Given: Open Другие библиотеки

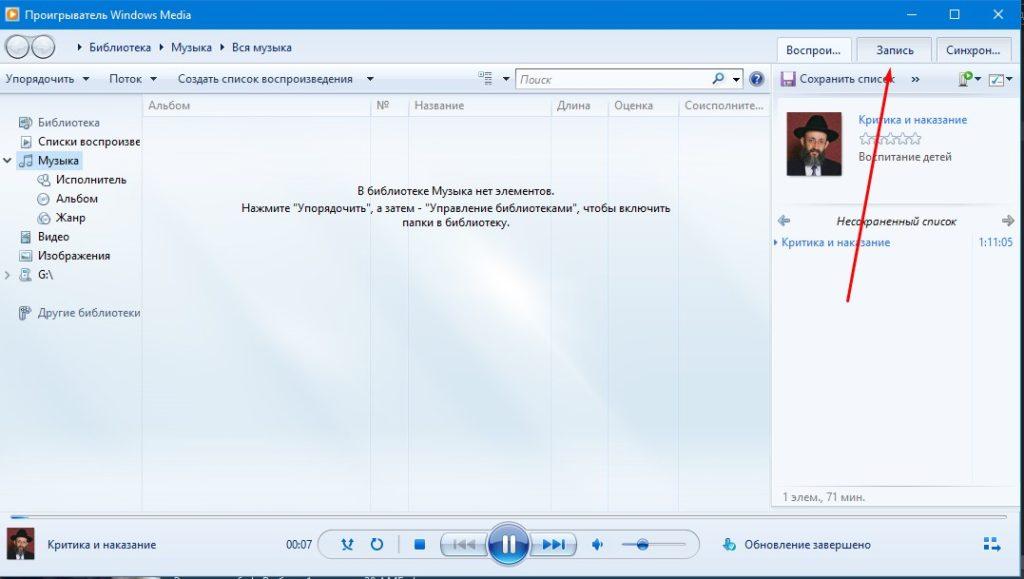Looking at the screenshot, I should (x=80, y=313).
